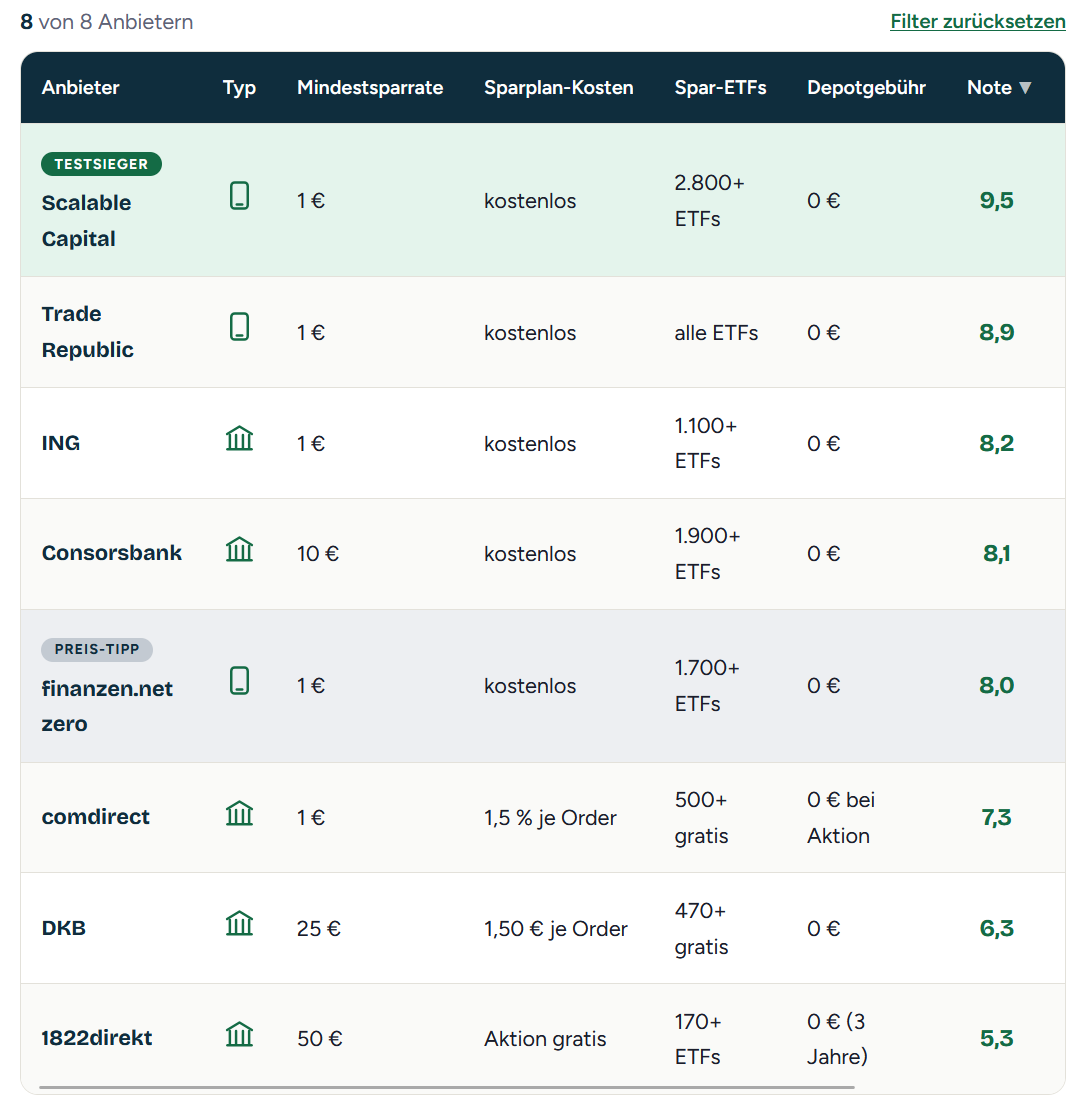
Task: Click Consorsbank's 8,1 rating
Action: (x=996, y=553)
